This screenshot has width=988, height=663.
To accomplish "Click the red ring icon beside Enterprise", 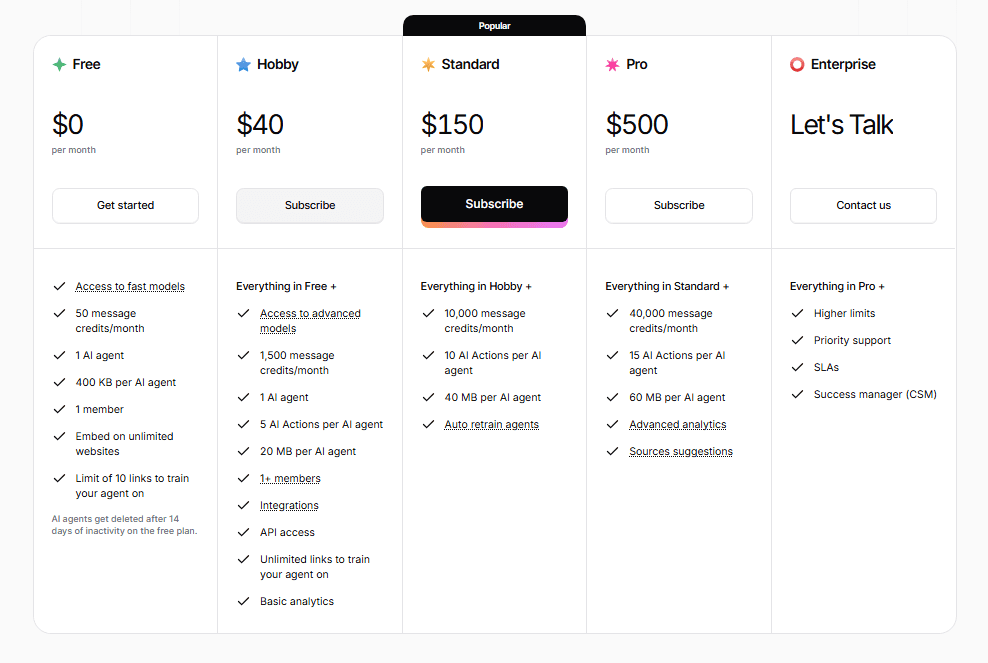I will (x=797, y=65).
